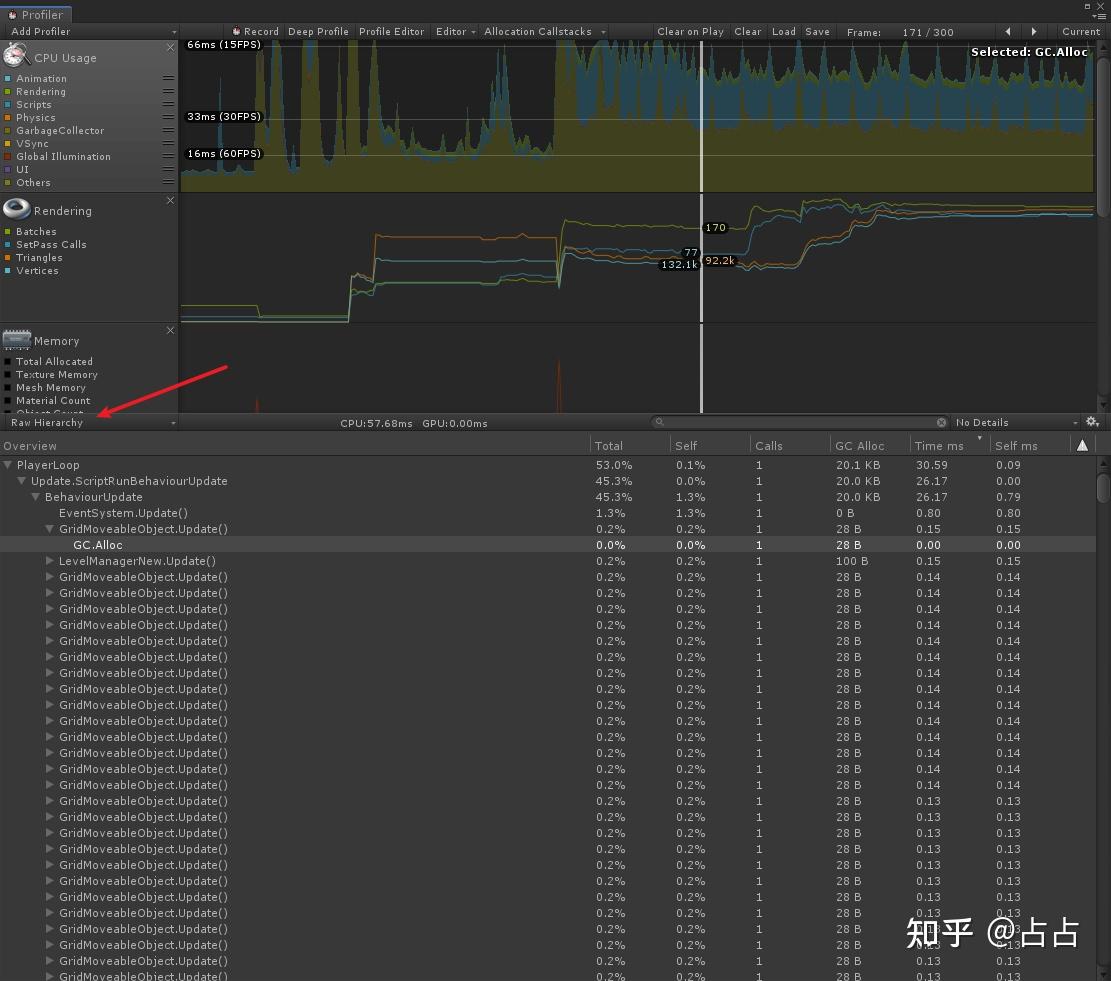Click the Memory chip icon
1111x981 pixels.
[17, 340]
